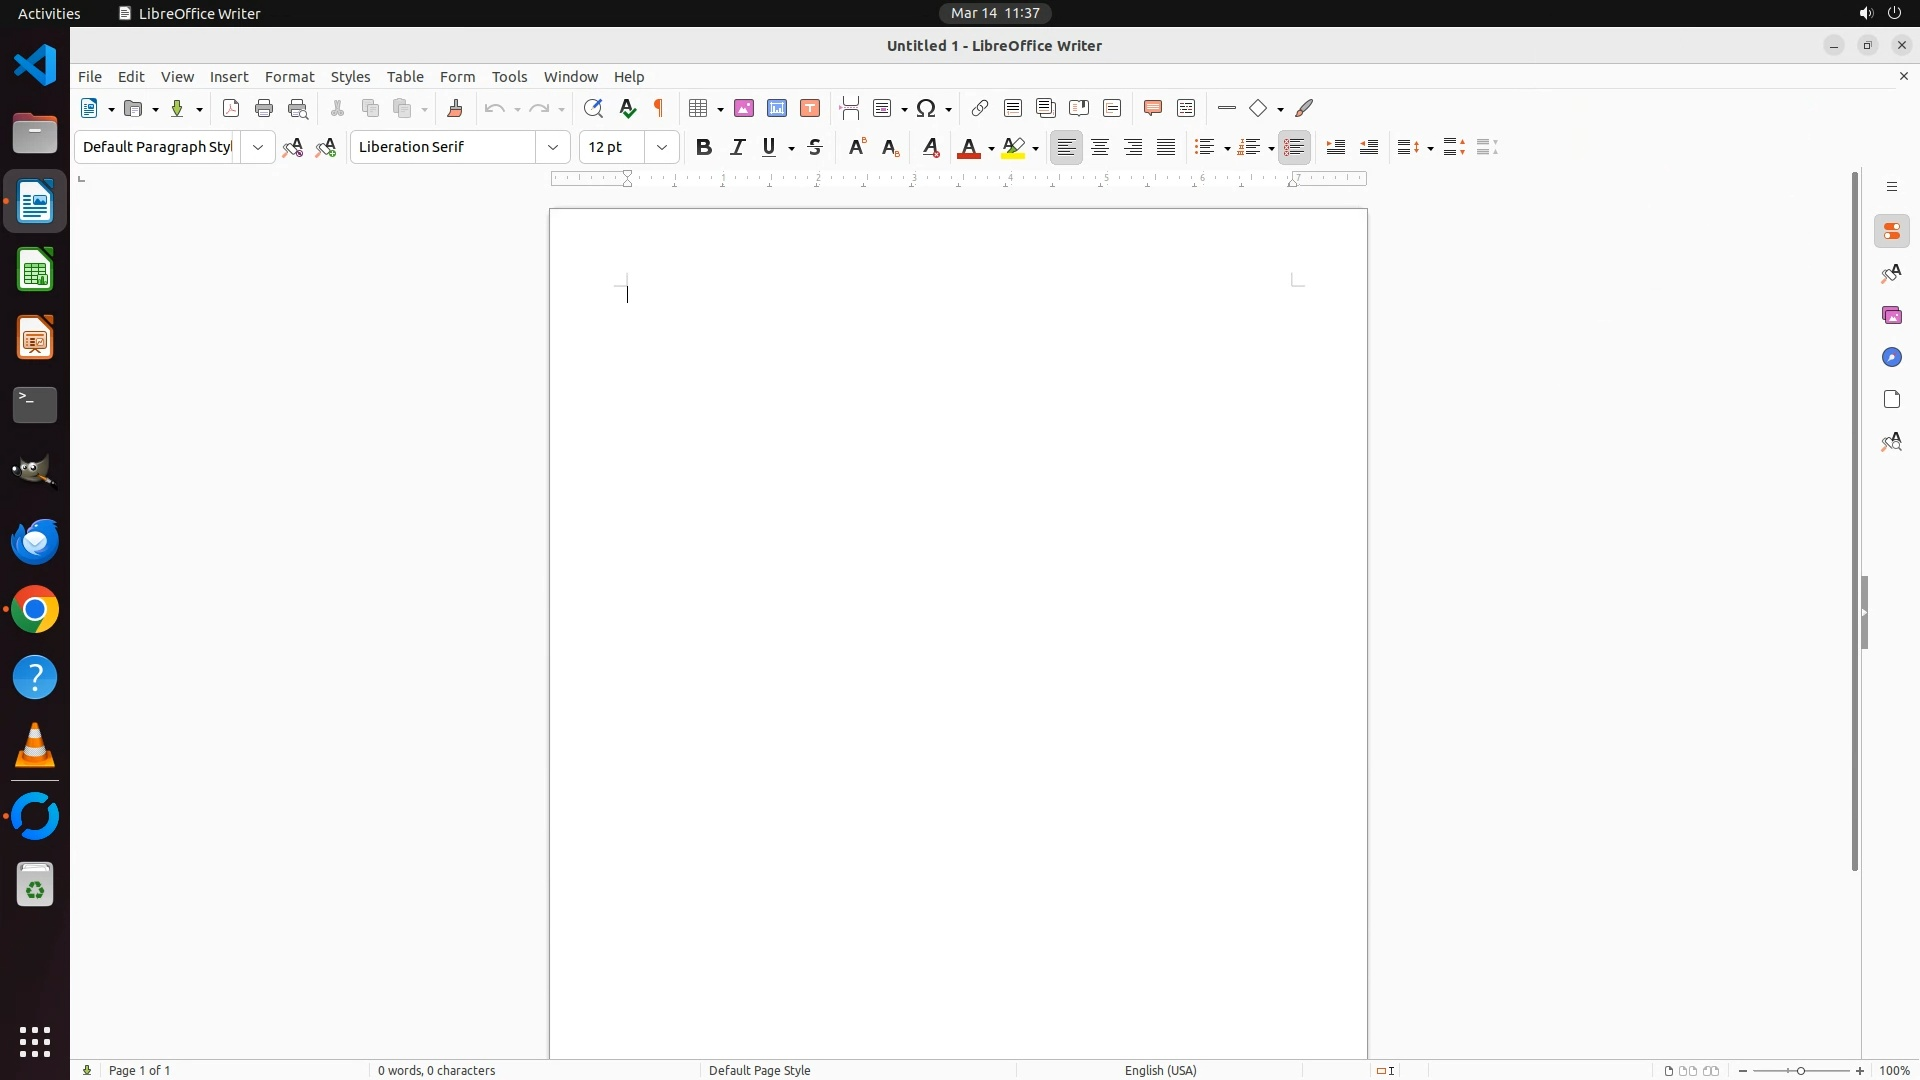1920x1080 pixels.
Task: Enable center paragraph alignment
Action: coord(1100,148)
